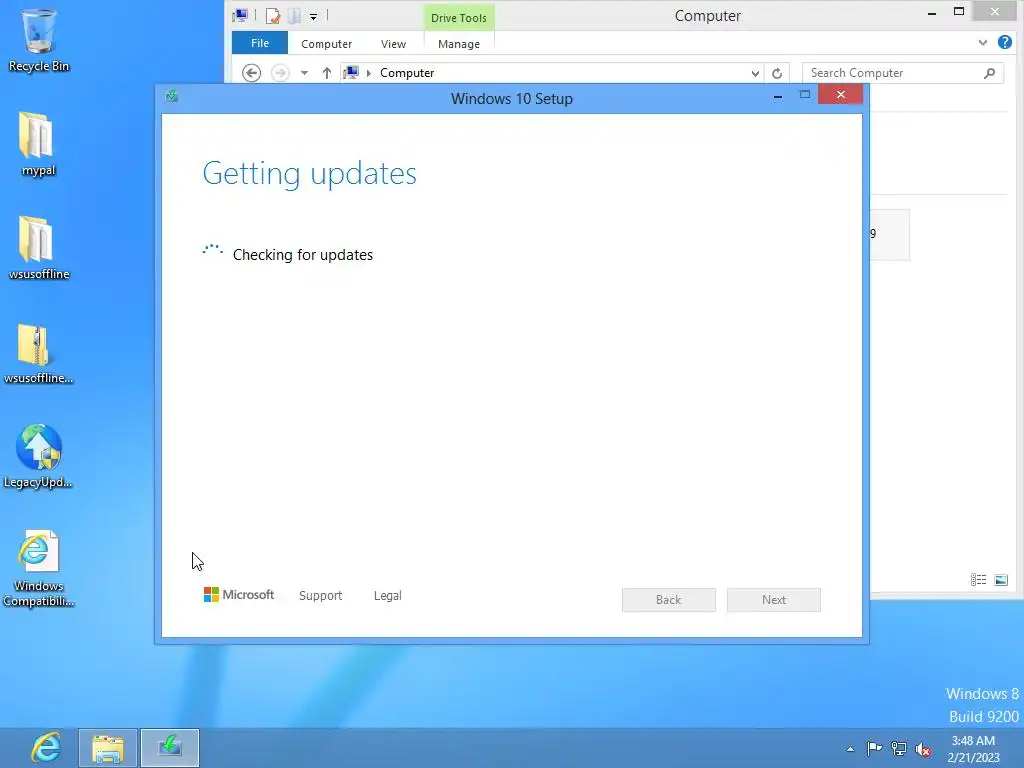Click the Properties quick access icon
1024x768 pixels.
(273, 16)
